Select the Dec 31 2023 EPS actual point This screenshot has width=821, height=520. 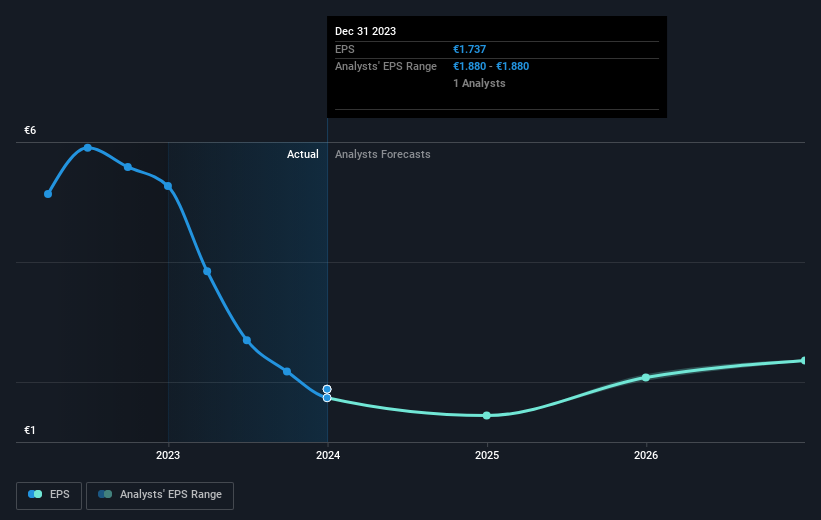click(x=327, y=398)
